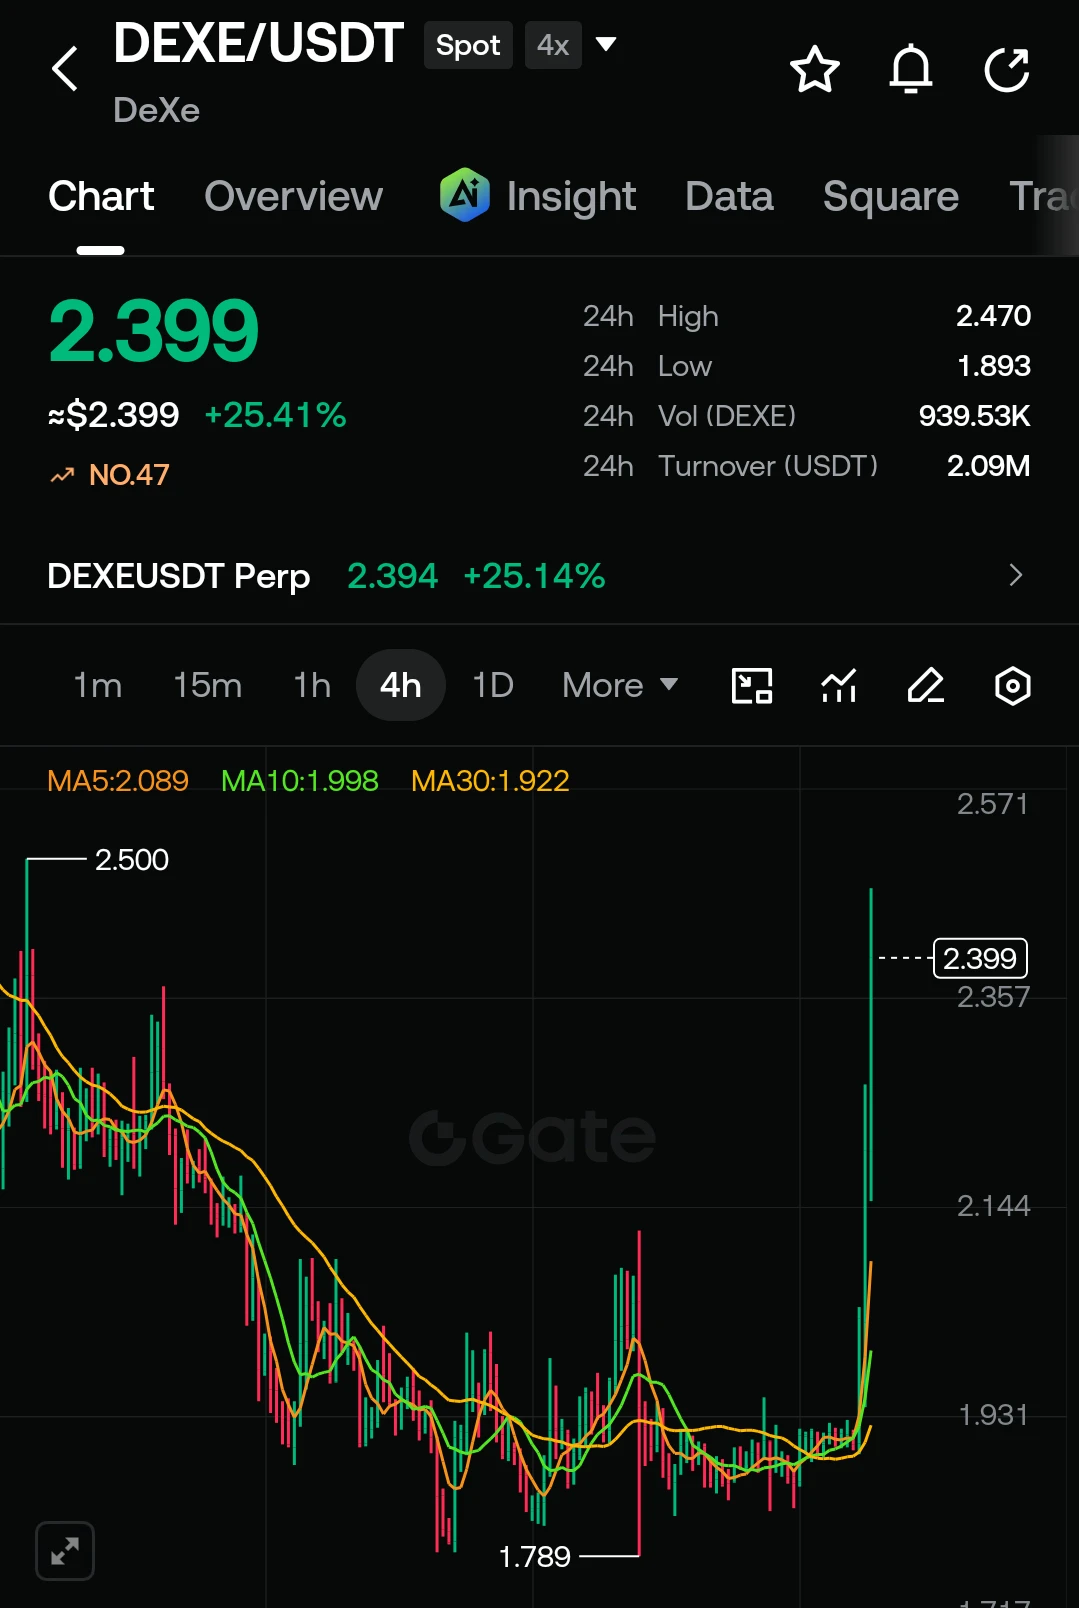The height and width of the screenshot is (1608, 1079).
Task: Tap the 24h Low value 1.893
Action: 993,366
